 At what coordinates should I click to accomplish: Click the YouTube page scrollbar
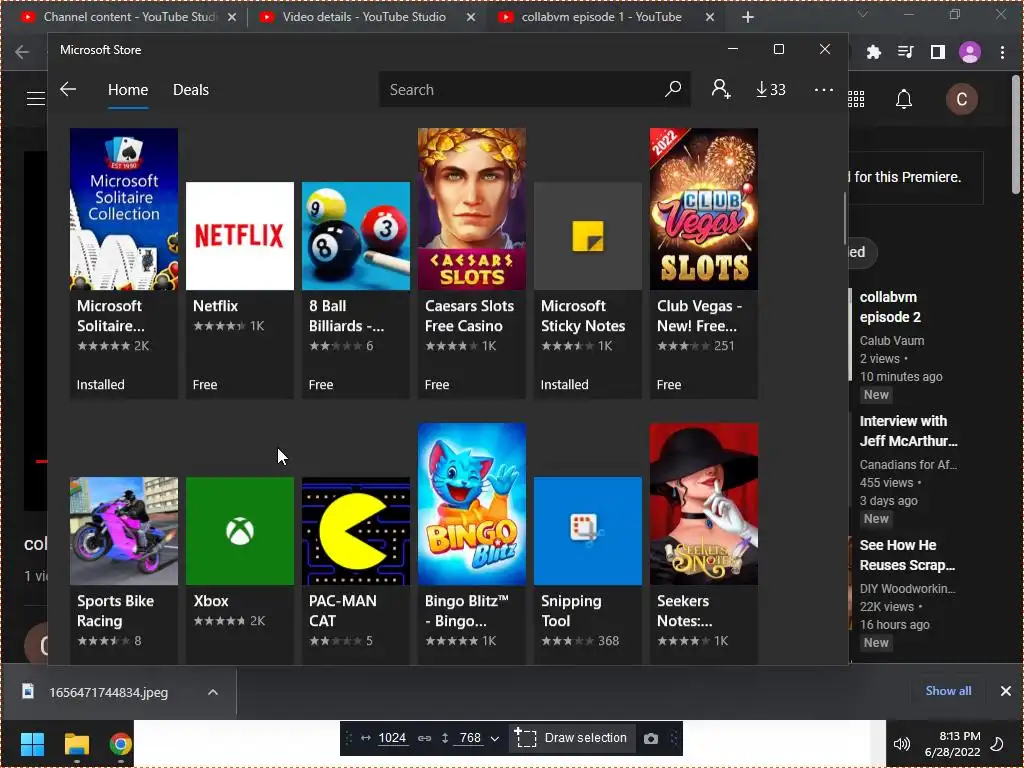1016,135
